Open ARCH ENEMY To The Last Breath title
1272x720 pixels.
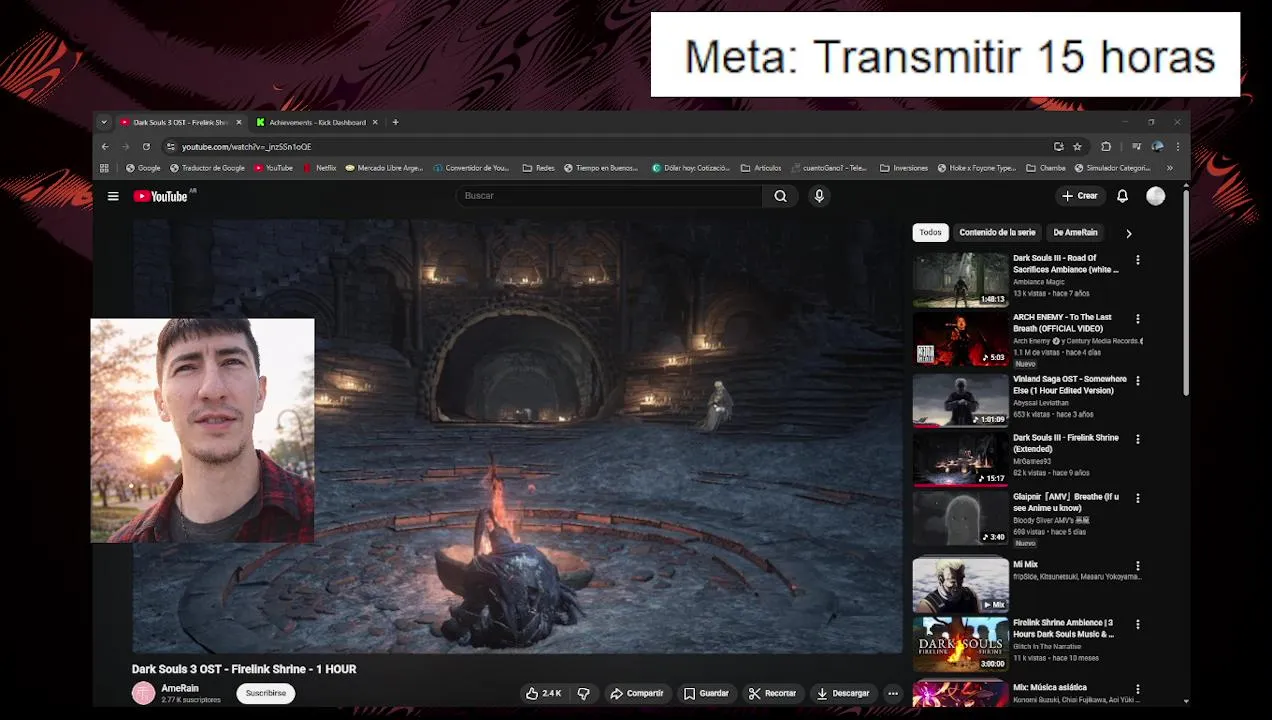click(x=1062, y=323)
